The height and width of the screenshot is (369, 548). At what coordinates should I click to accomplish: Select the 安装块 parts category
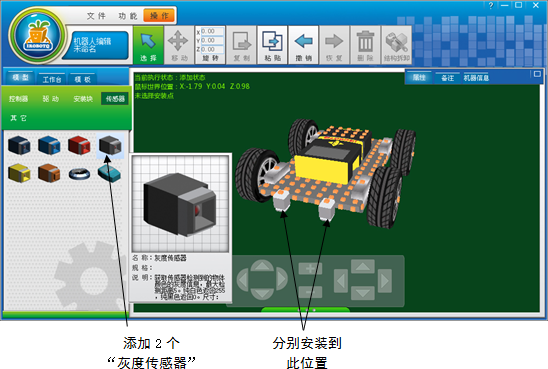[83, 99]
